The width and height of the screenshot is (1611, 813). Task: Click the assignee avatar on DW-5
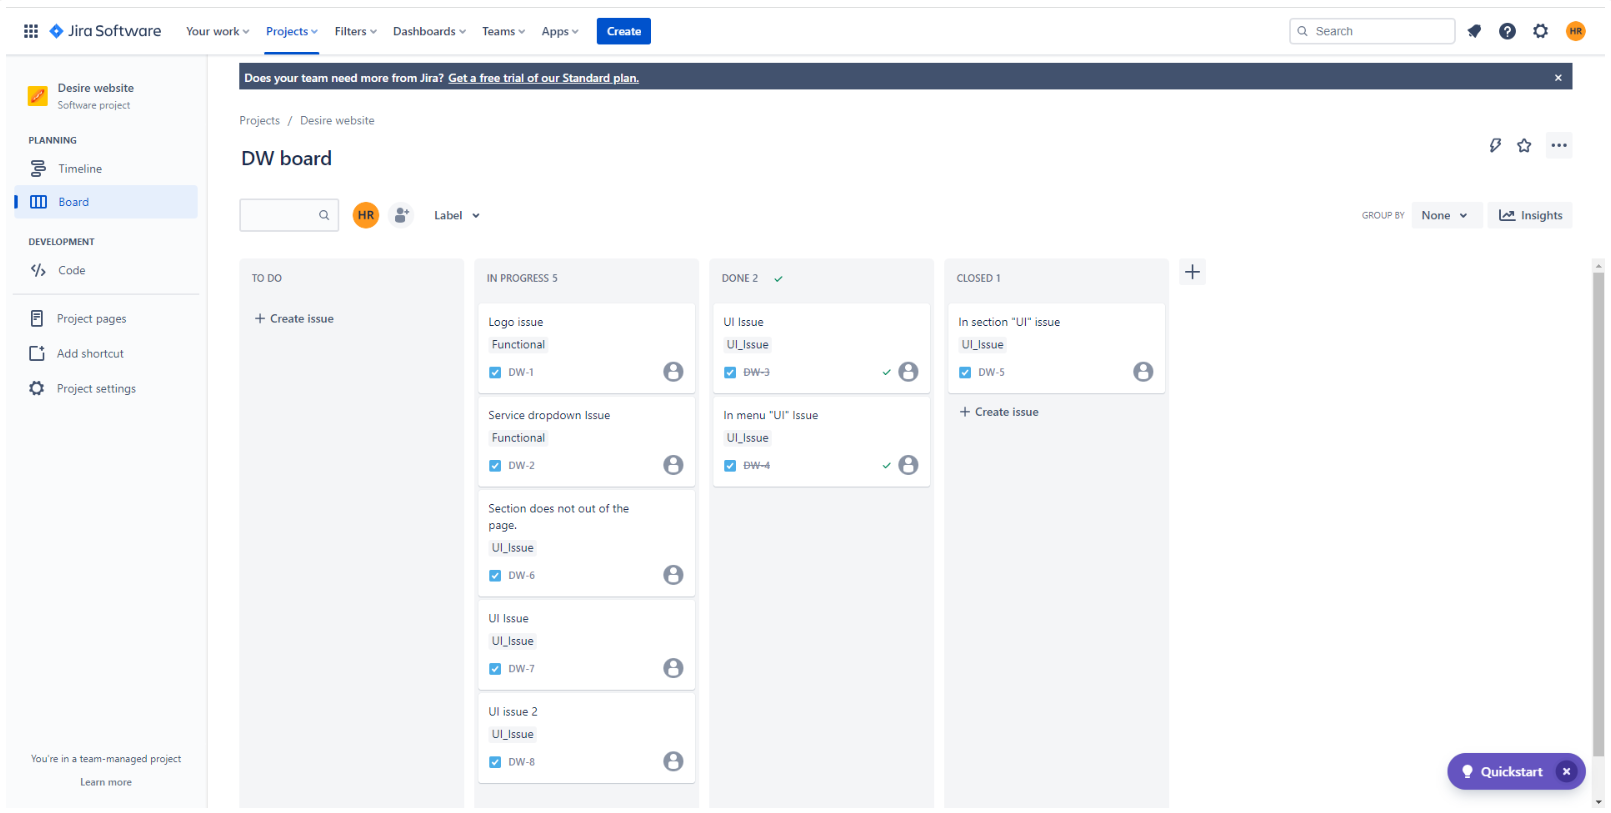(x=1143, y=372)
